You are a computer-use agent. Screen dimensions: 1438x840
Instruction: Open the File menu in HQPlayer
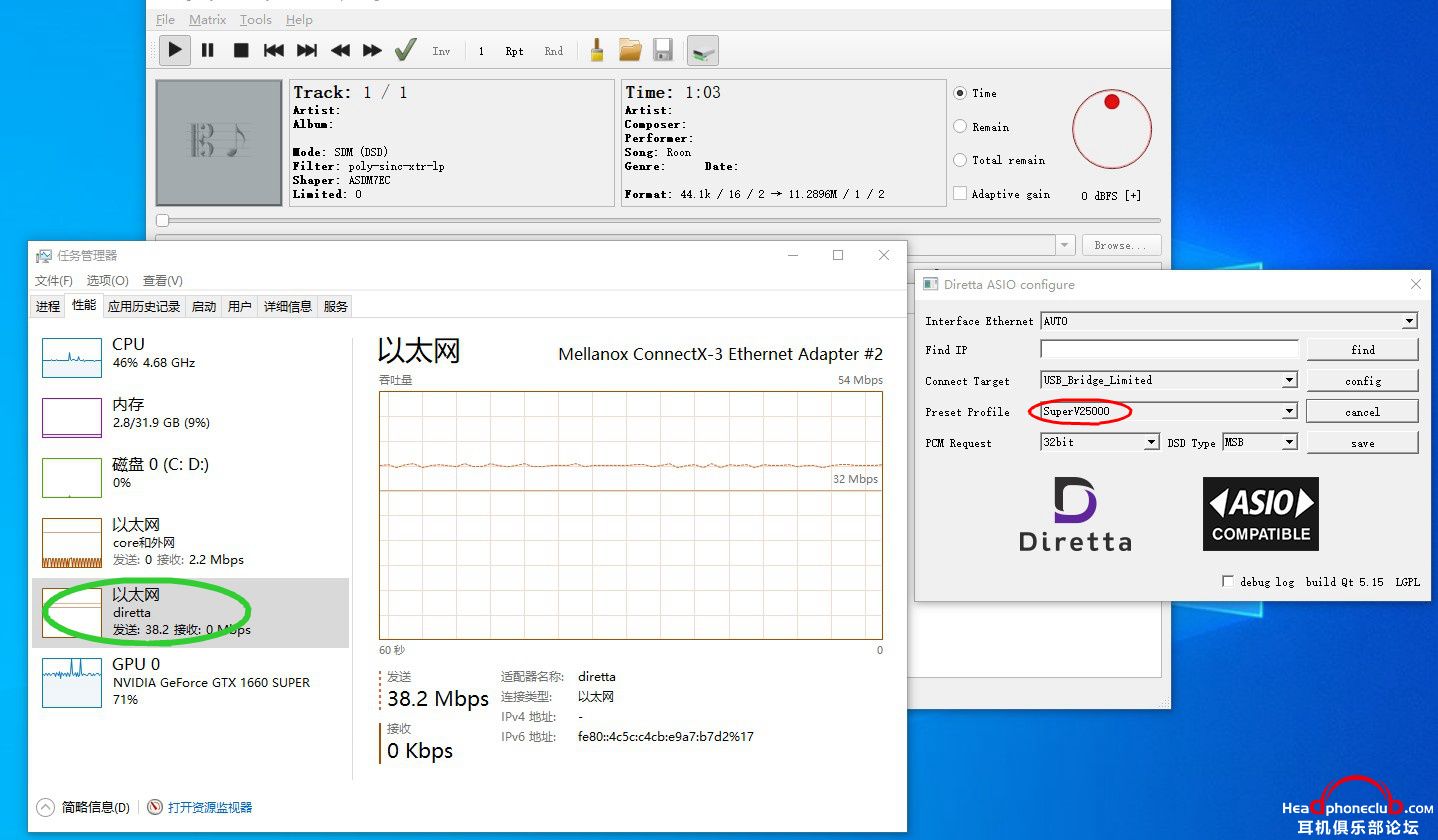(x=166, y=20)
